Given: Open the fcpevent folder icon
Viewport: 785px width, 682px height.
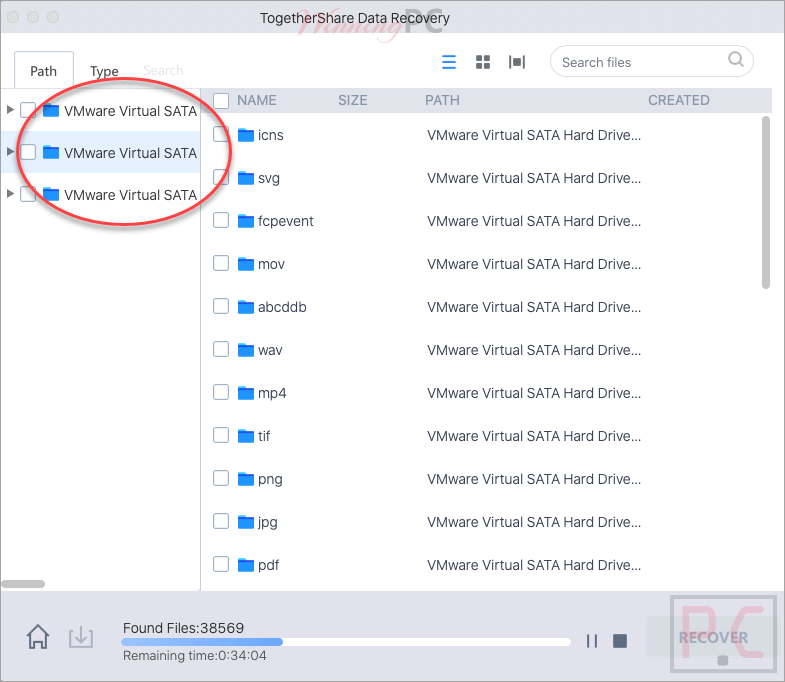Looking at the screenshot, I should (x=246, y=221).
